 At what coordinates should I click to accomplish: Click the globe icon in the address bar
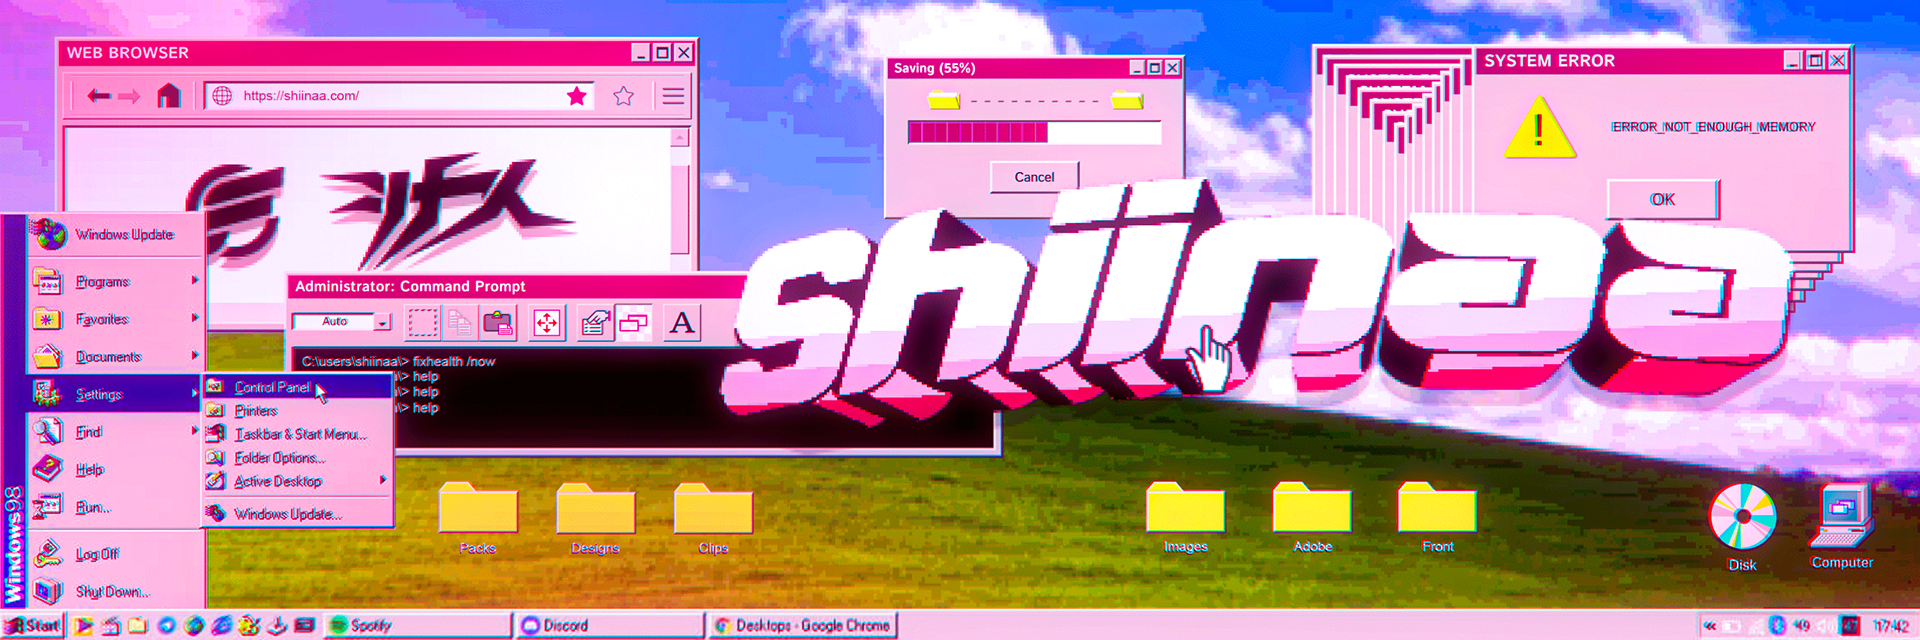click(222, 96)
